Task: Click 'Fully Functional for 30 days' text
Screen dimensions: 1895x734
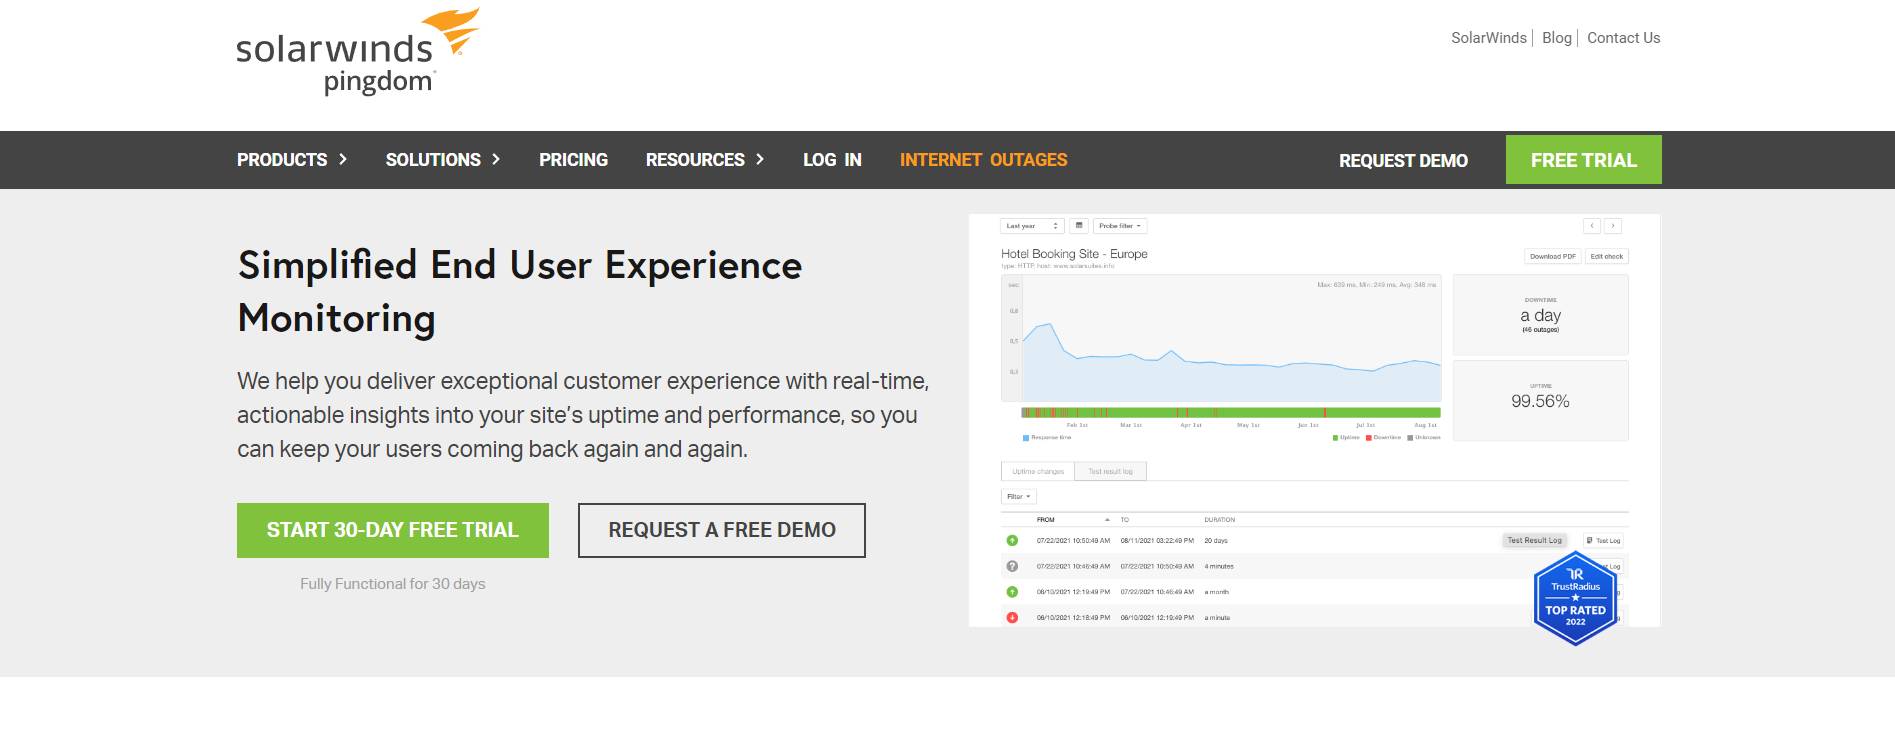Action: coord(393,584)
